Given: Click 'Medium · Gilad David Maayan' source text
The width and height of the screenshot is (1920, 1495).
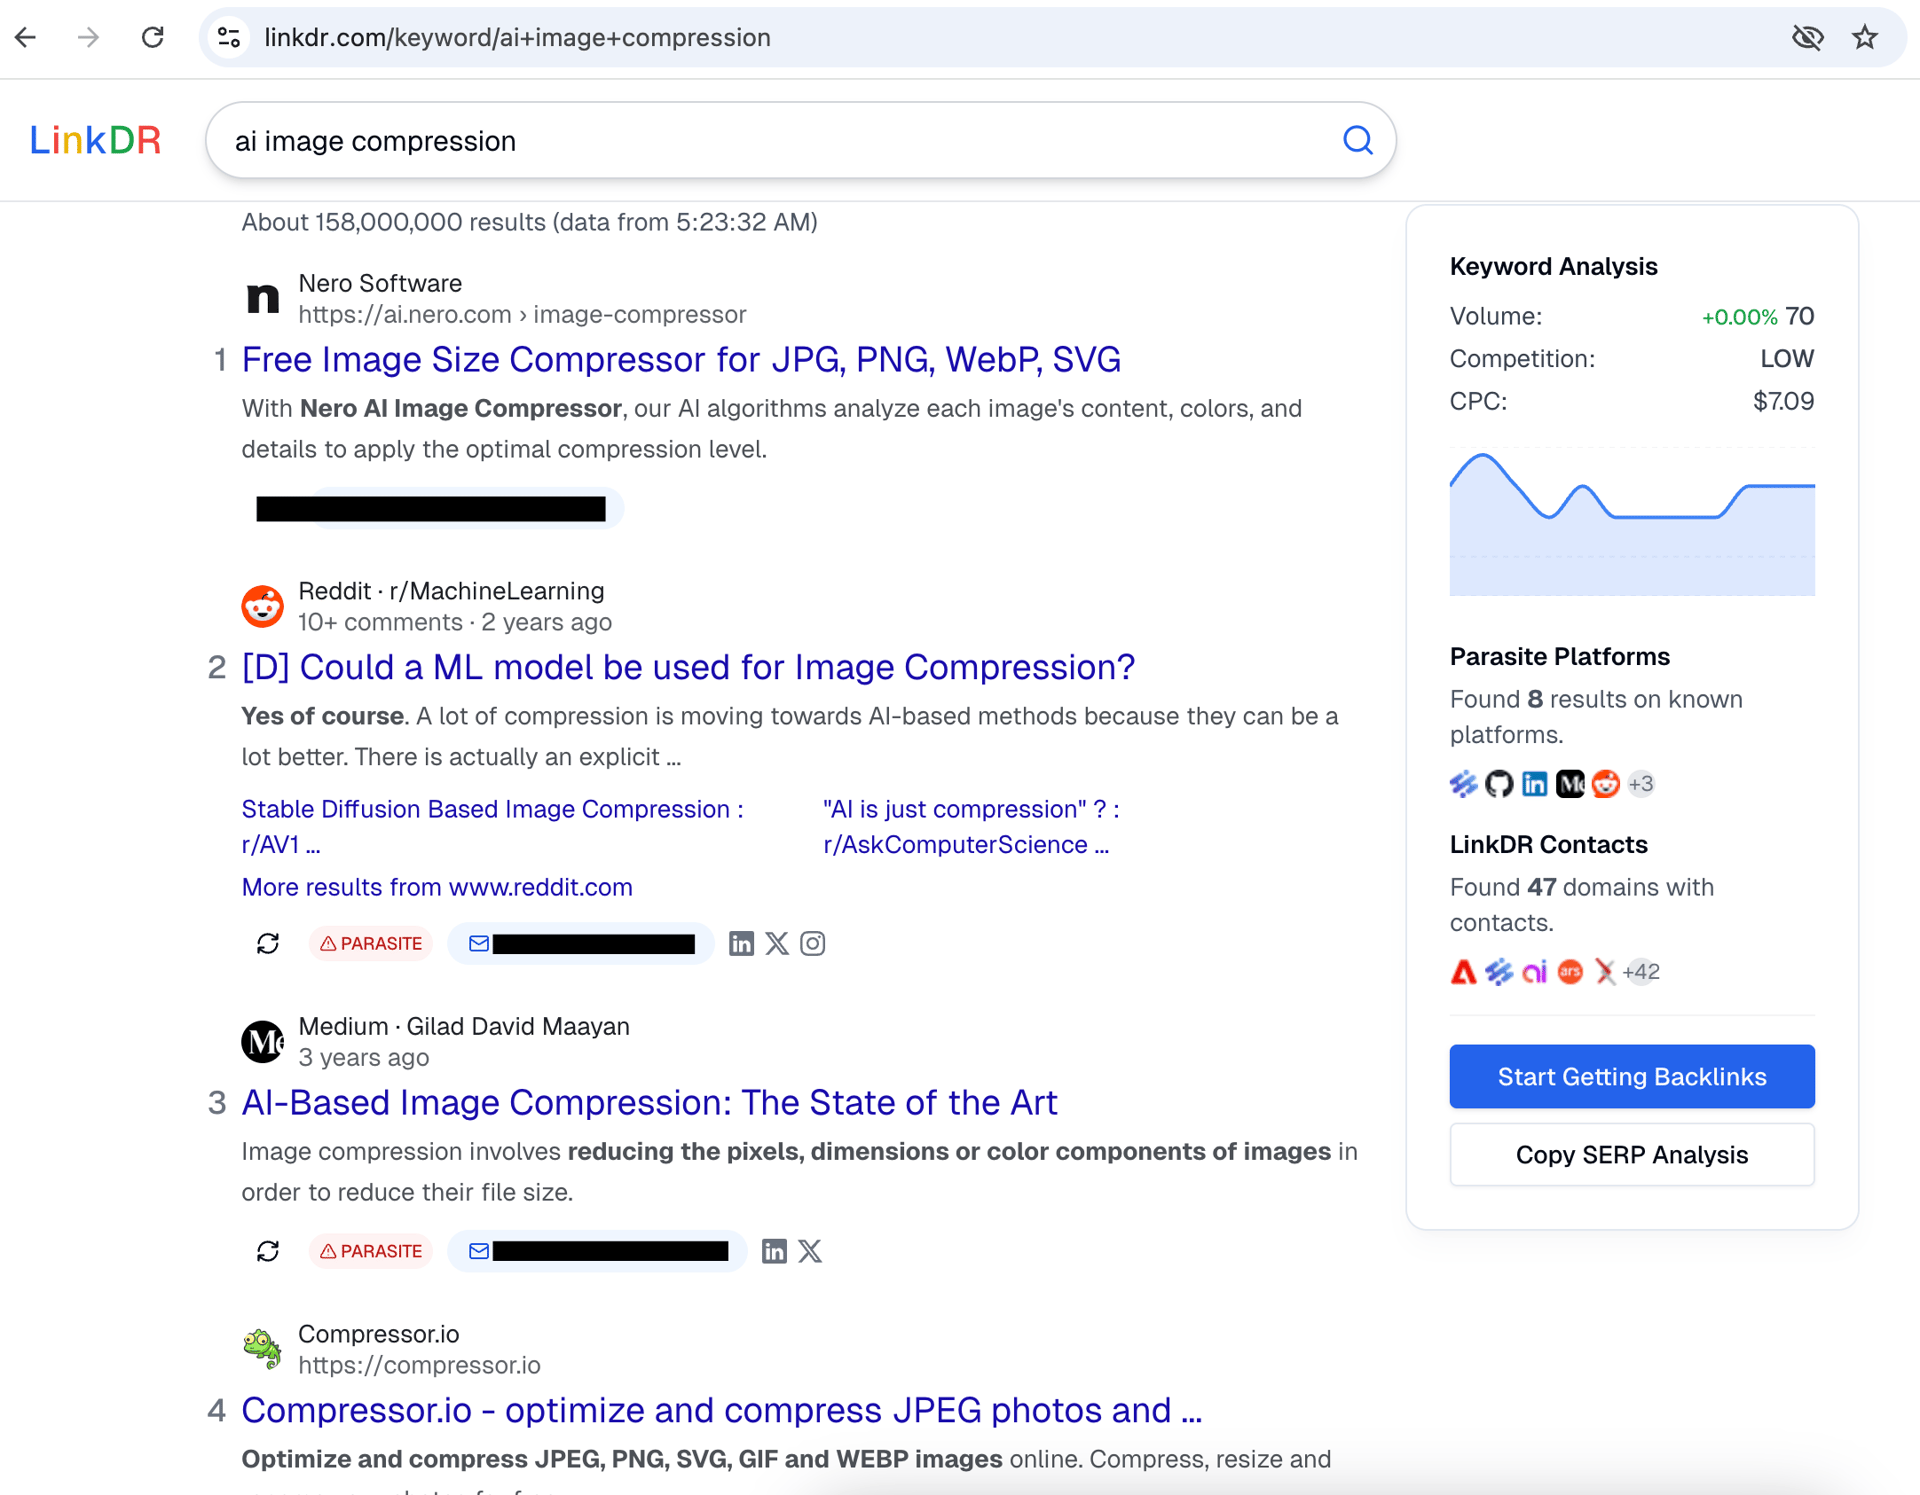Looking at the screenshot, I should coord(464,1027).
